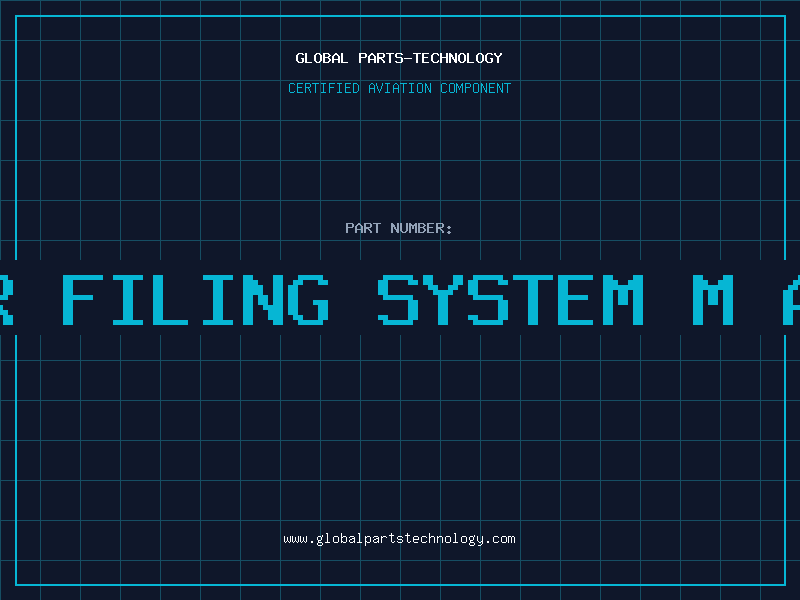Viewport: 800px width, 600px height.
Task: Click the cut-off letter R at the banner's left edge
Action: [7, 300]
